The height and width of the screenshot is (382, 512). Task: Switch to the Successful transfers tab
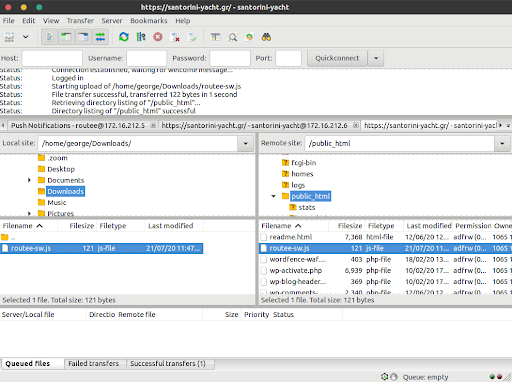pyautogui.click(x=168, y=364)
